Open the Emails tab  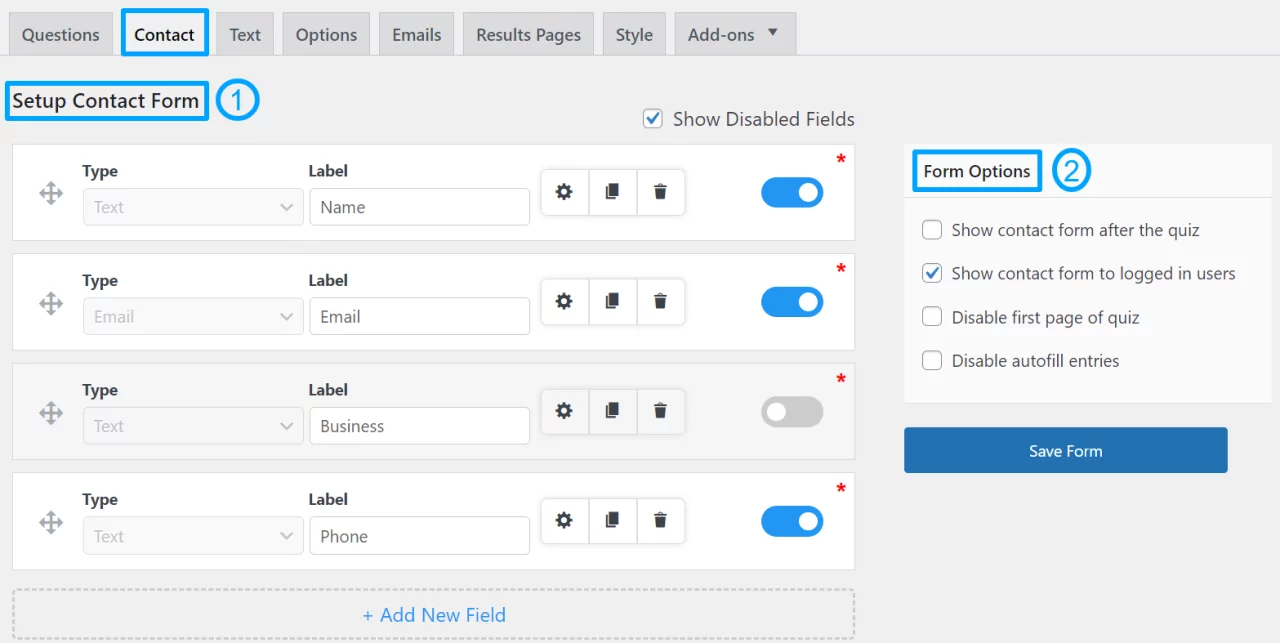pyautogui.click(x=417, y=34)
